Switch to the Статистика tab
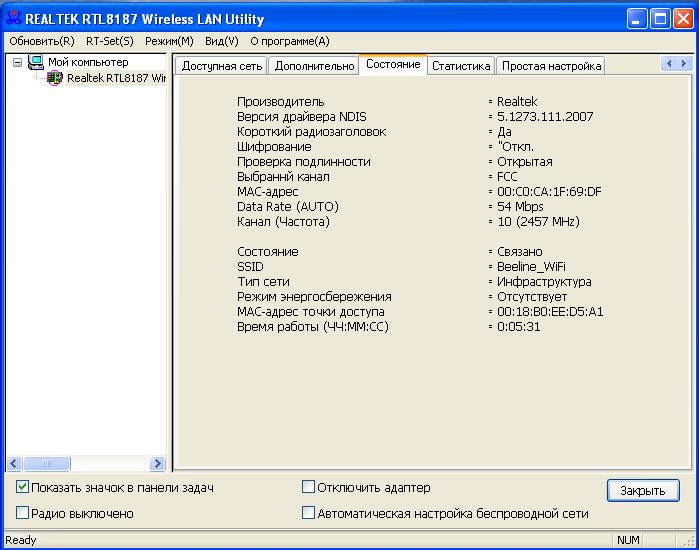 [x=461, y=66]
